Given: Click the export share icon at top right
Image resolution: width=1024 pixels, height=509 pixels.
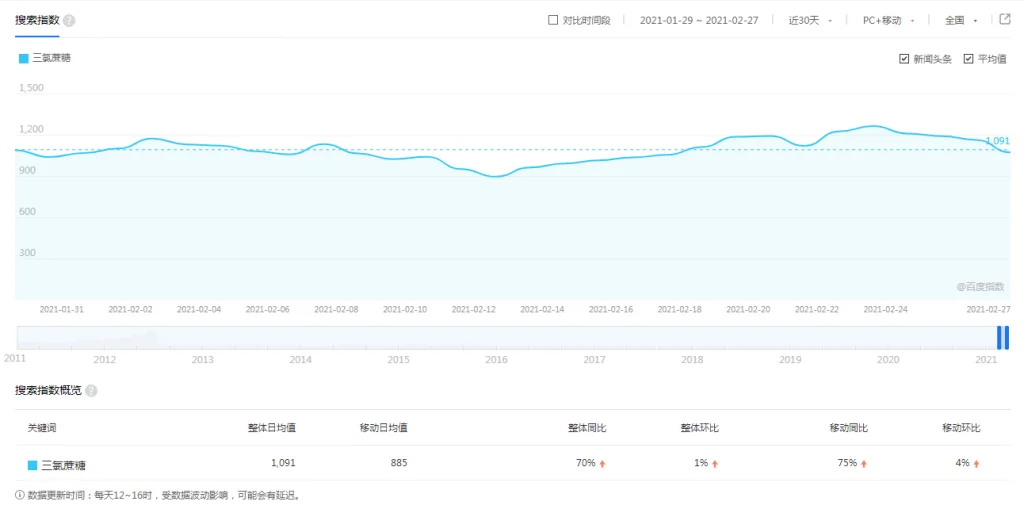Looking at the screenshot, I should click(1005, 19).
